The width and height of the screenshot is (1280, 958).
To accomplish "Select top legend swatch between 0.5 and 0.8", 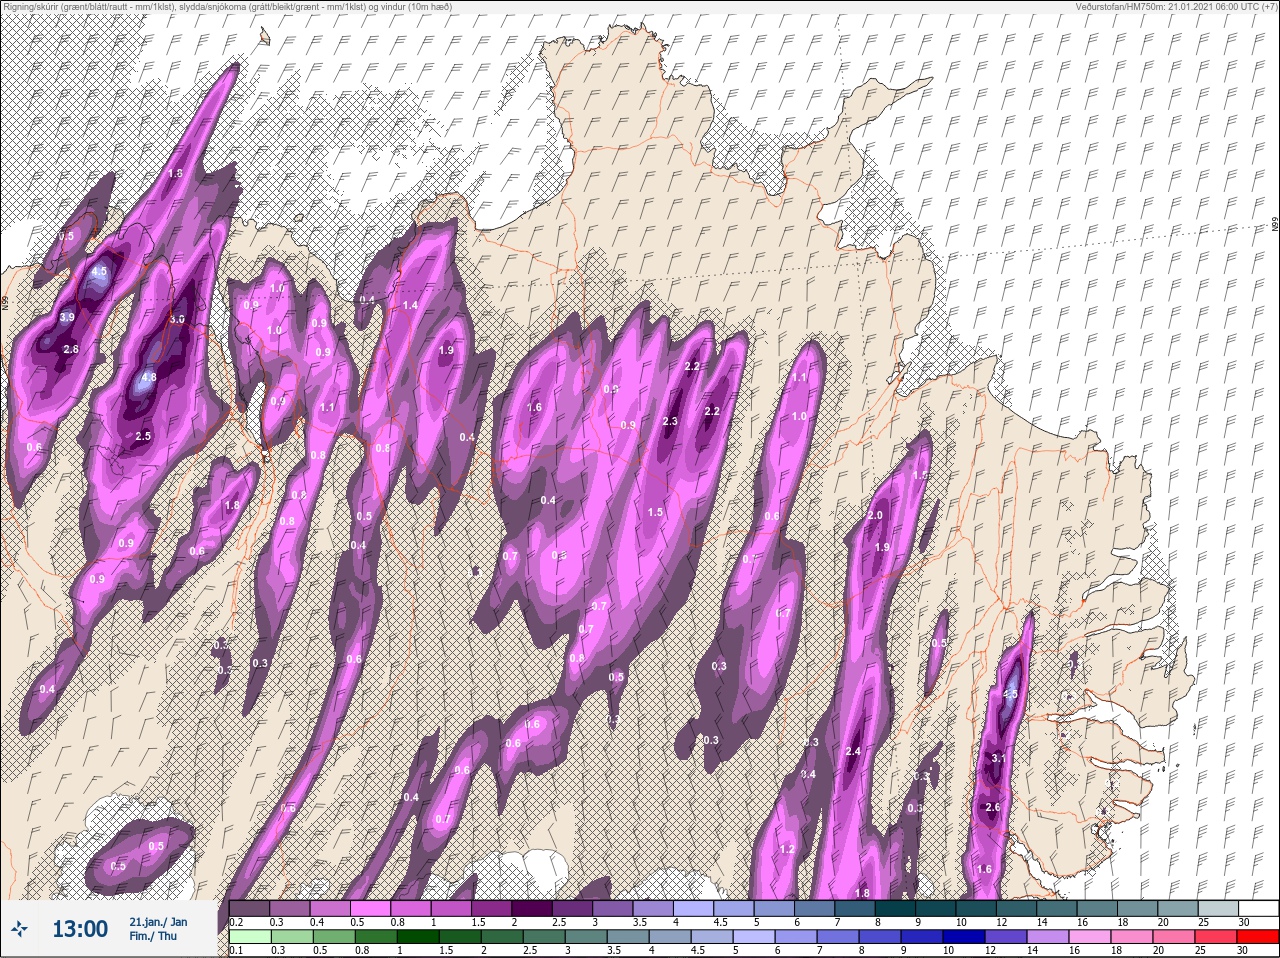I will point(371,908).
